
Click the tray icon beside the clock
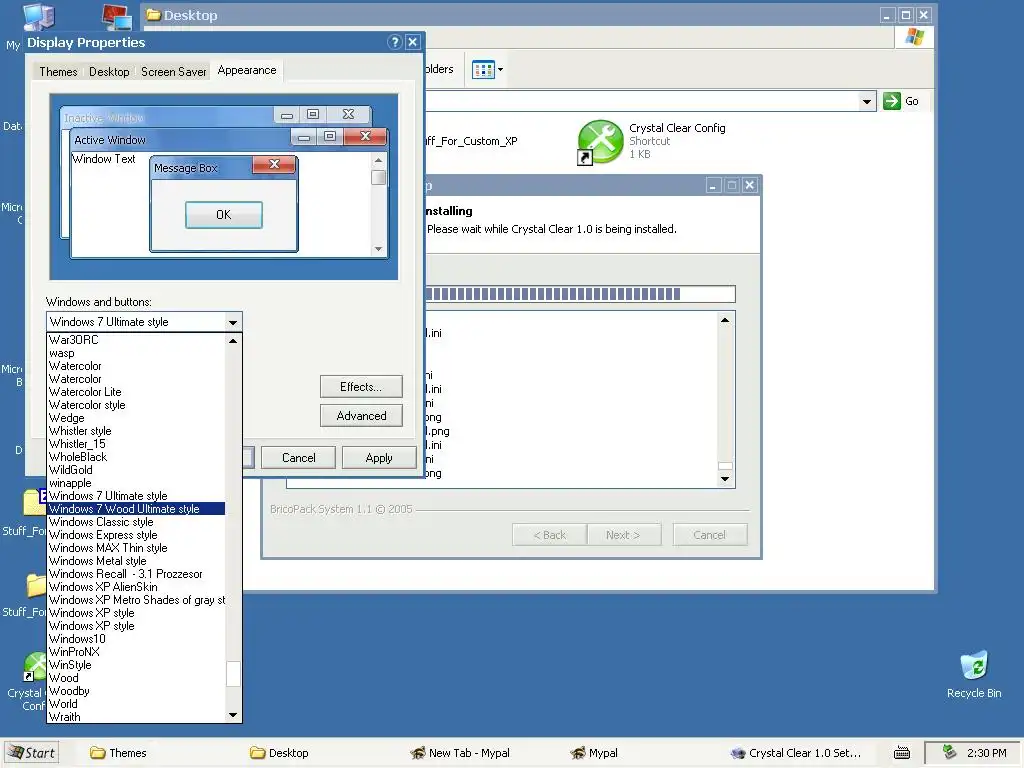(x=949, y=752)
